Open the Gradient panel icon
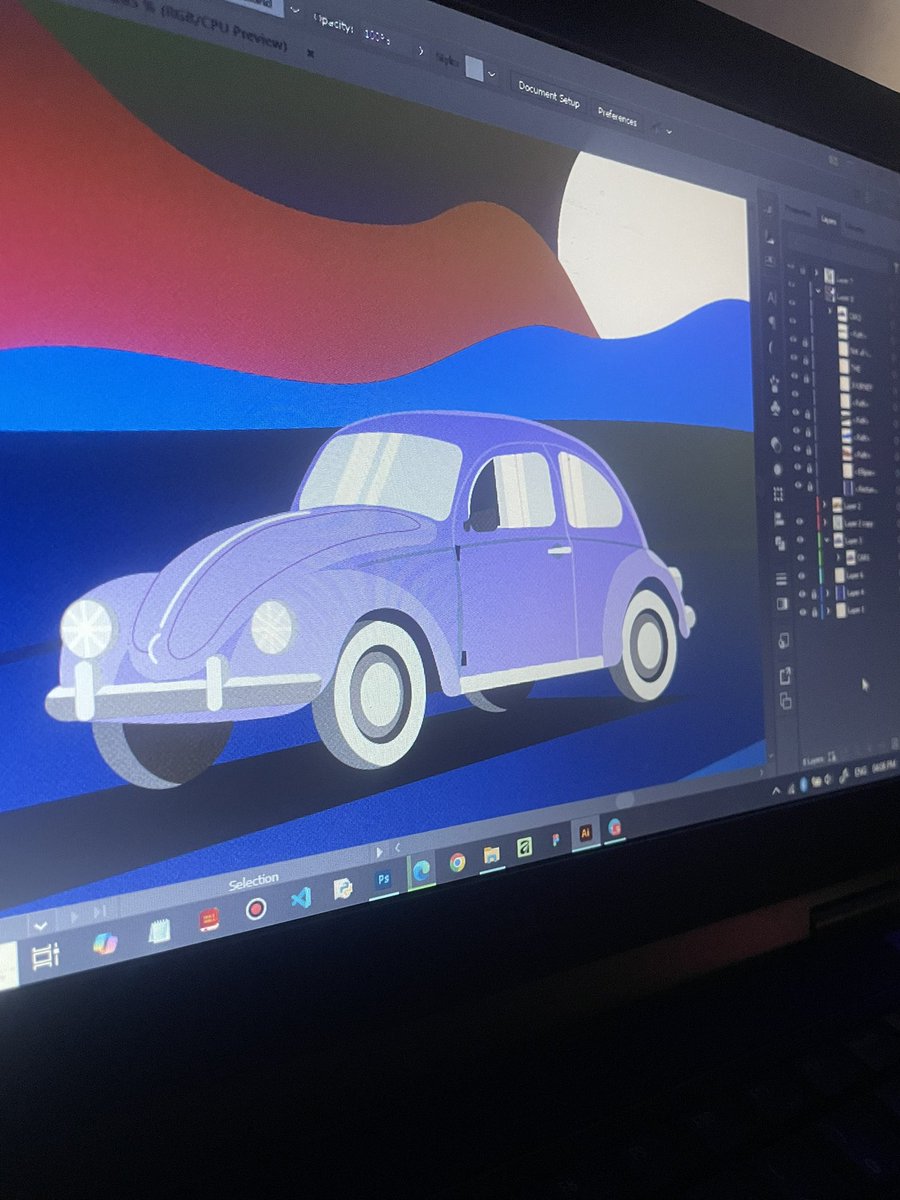 click(x=782, y=604)
